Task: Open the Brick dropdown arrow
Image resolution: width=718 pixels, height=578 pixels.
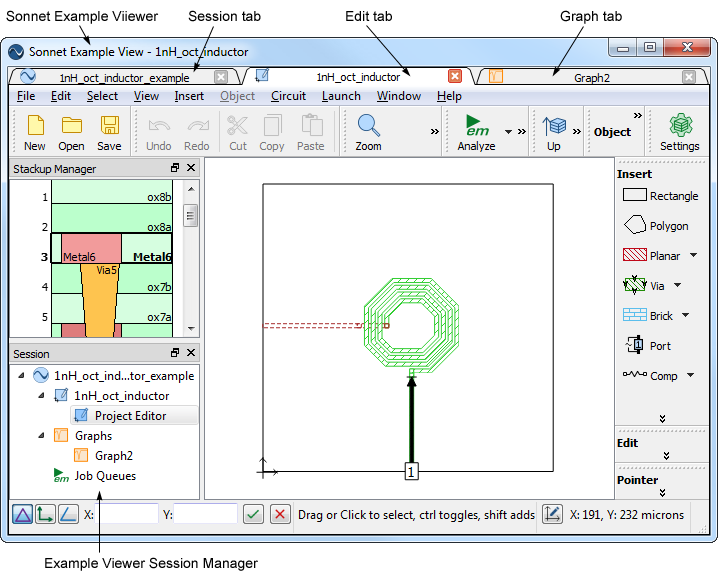Action: (x=685, y=315)
